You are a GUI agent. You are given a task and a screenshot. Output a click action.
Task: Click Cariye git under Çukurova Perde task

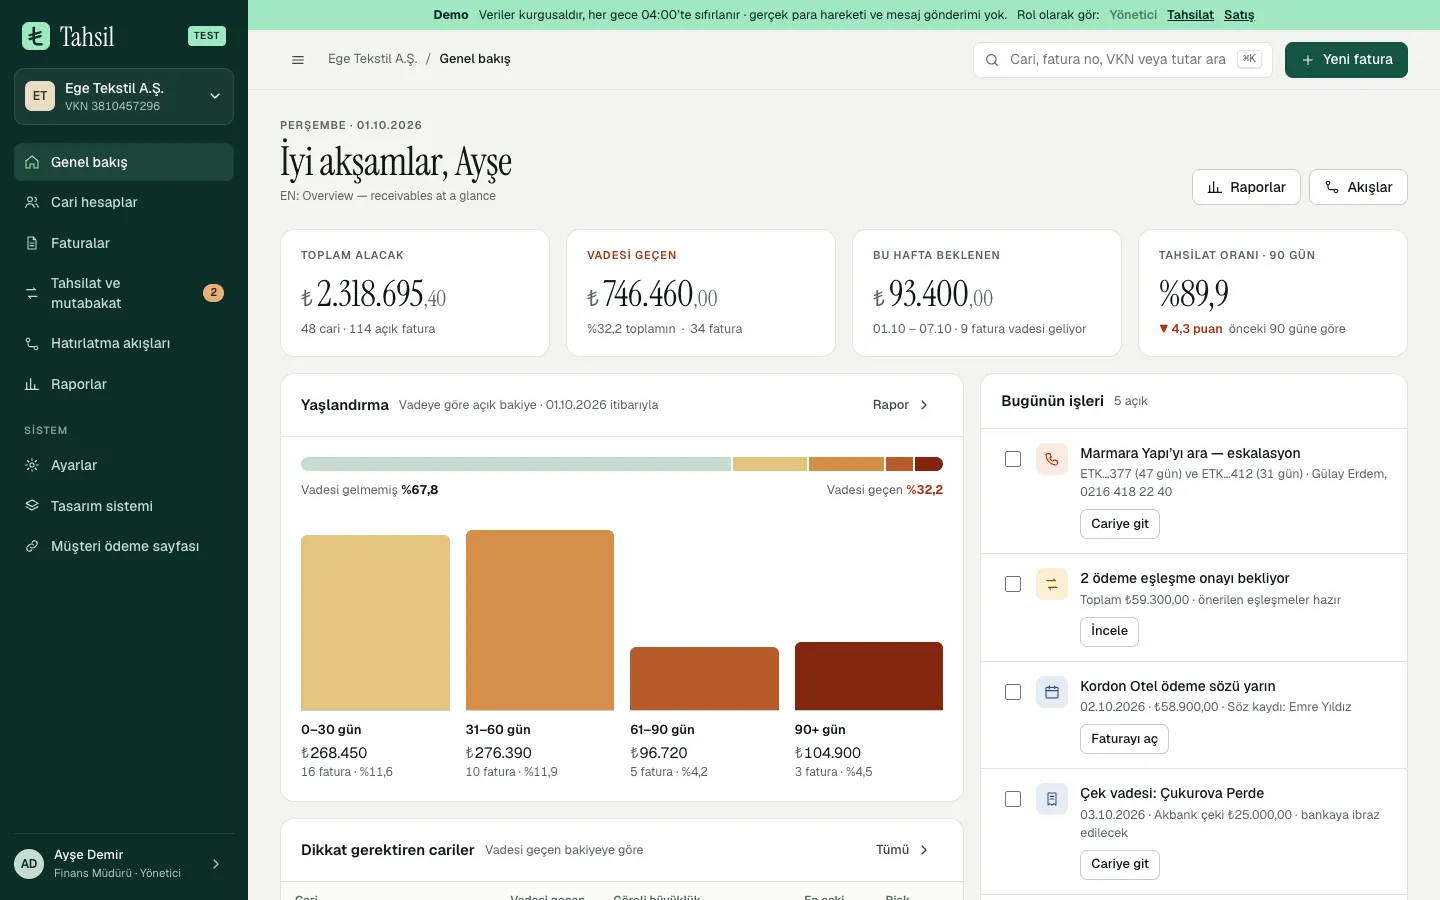(x=1120, y=864)
